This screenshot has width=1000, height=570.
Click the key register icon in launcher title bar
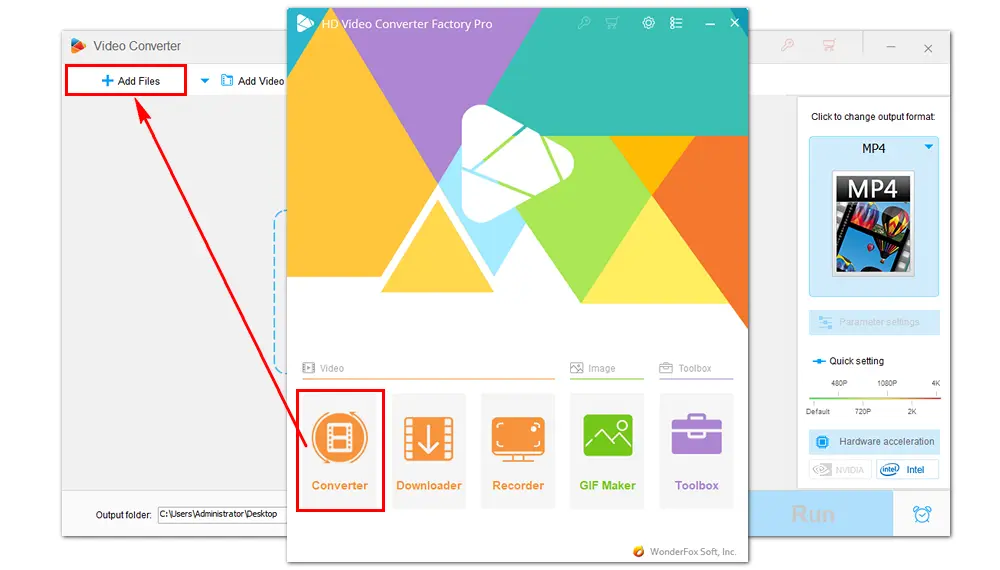584,23
